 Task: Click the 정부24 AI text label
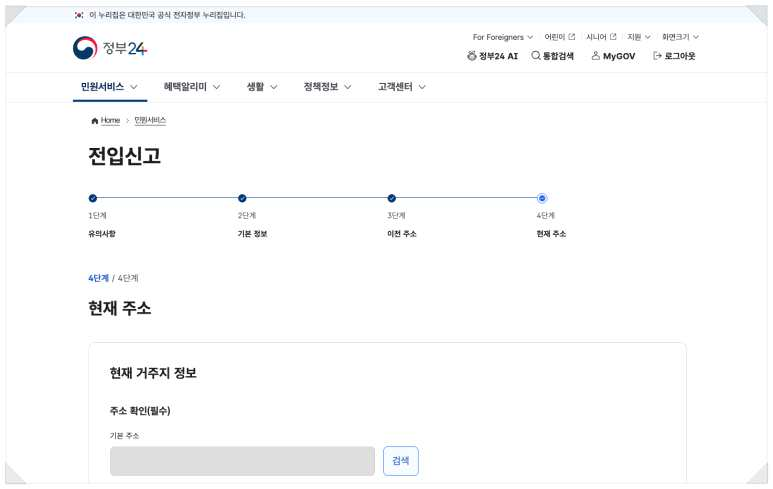point(498,56)
